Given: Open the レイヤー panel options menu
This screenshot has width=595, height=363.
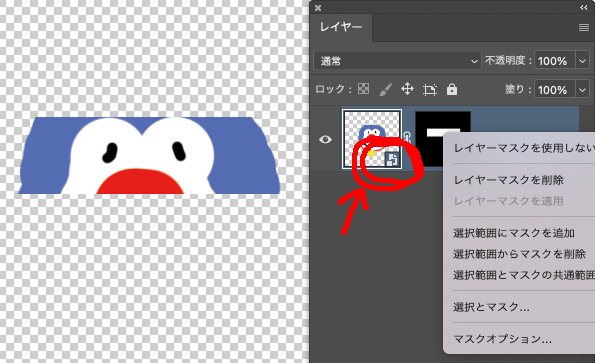Looking at the screenshot, I should 584,28.
